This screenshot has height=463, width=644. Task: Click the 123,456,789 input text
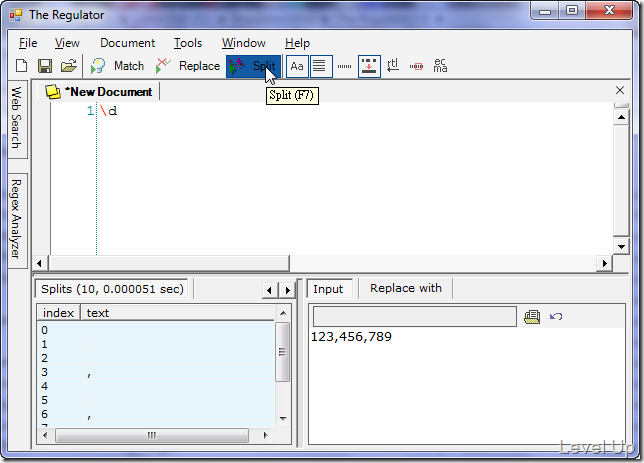point(351,337)
